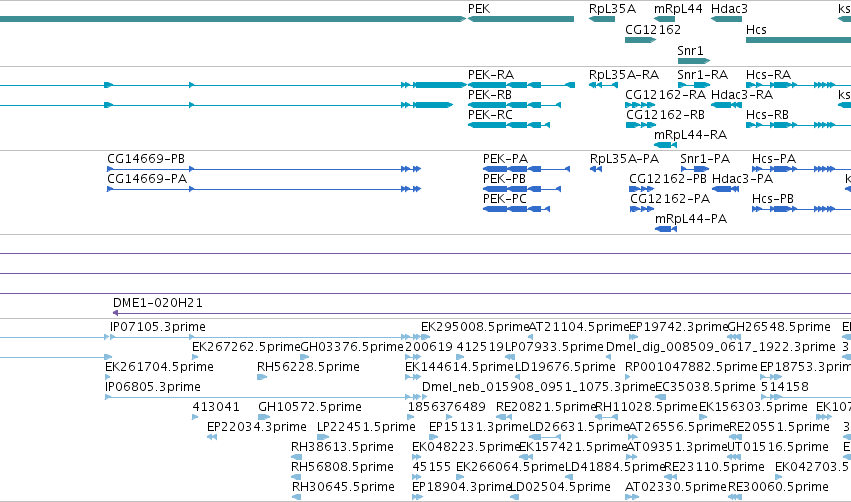
Task: Click the Snr1-RA transcript label
Action: pyautogui.click(x=702, y=74)
